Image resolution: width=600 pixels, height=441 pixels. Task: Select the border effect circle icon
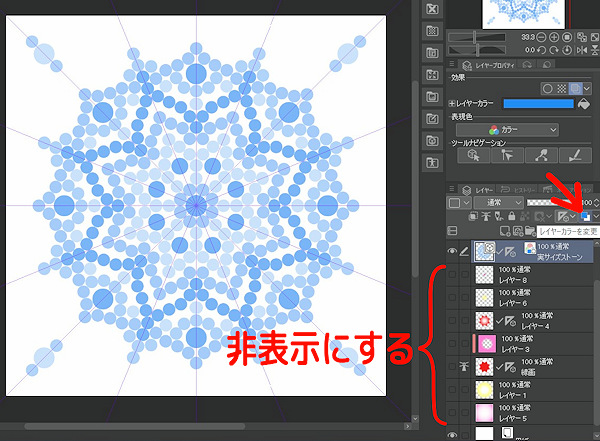(548, 89)
